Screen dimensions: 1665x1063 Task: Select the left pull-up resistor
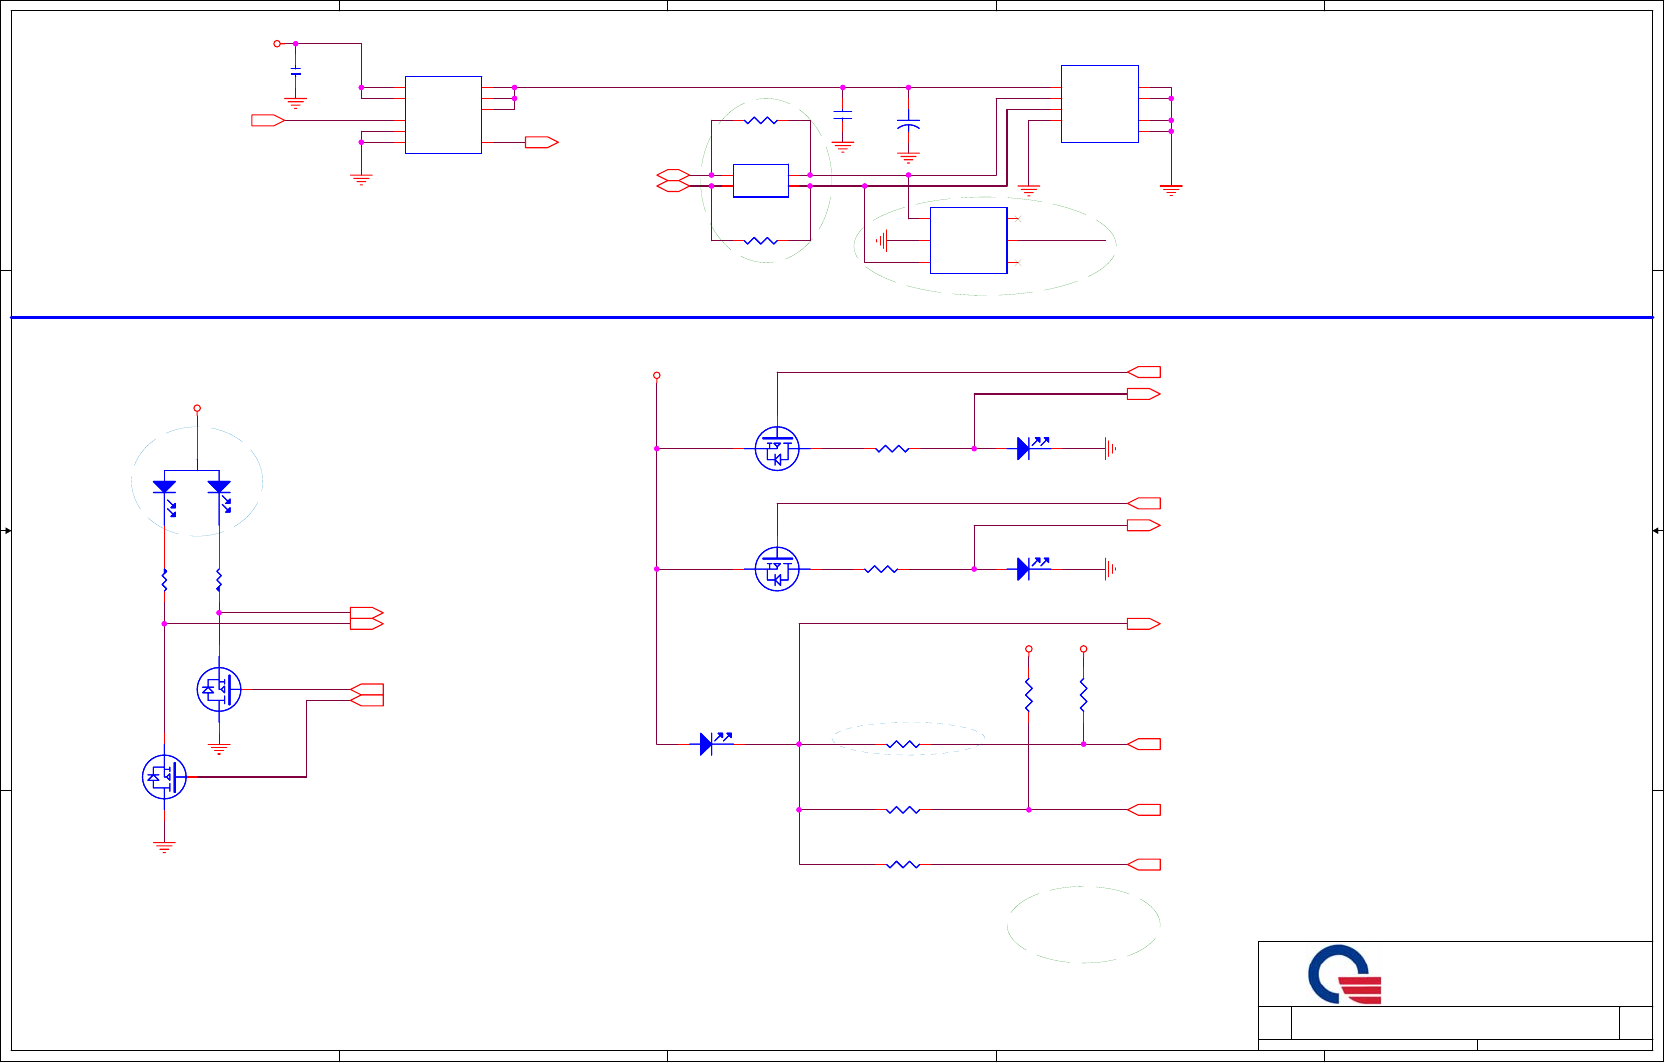1029,695
